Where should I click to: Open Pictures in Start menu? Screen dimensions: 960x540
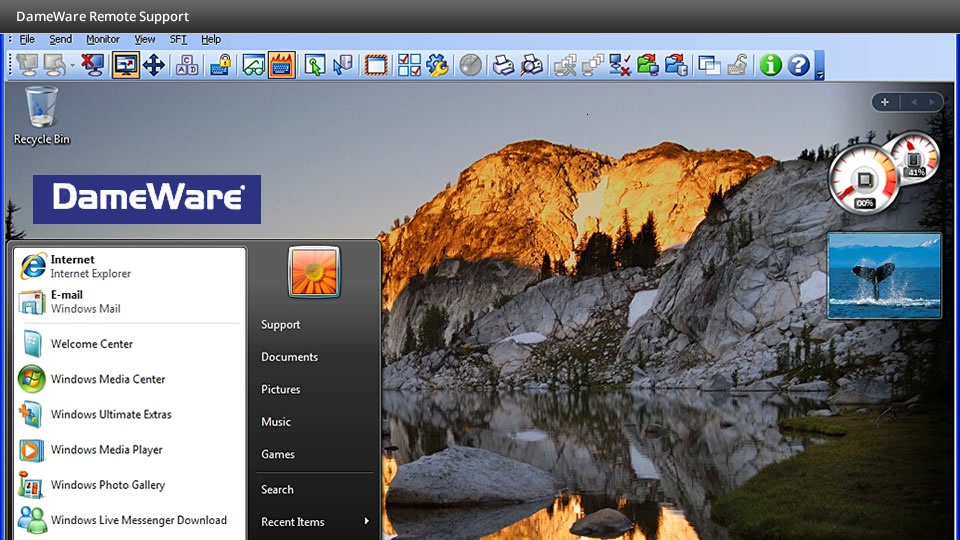[x=280, y=389]
